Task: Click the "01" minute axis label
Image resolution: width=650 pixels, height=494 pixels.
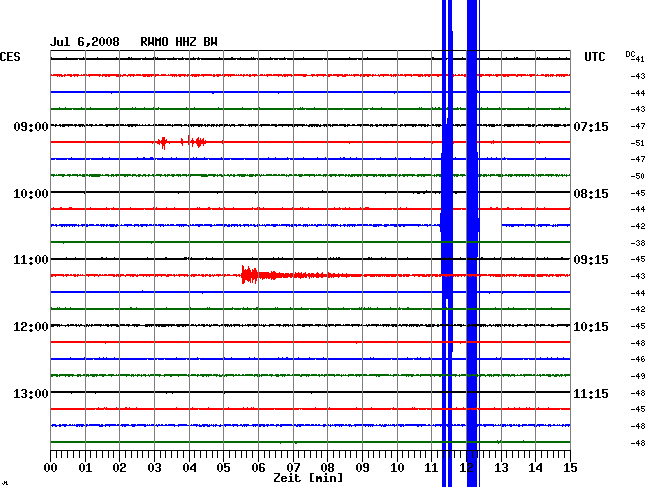Action: 85,468
